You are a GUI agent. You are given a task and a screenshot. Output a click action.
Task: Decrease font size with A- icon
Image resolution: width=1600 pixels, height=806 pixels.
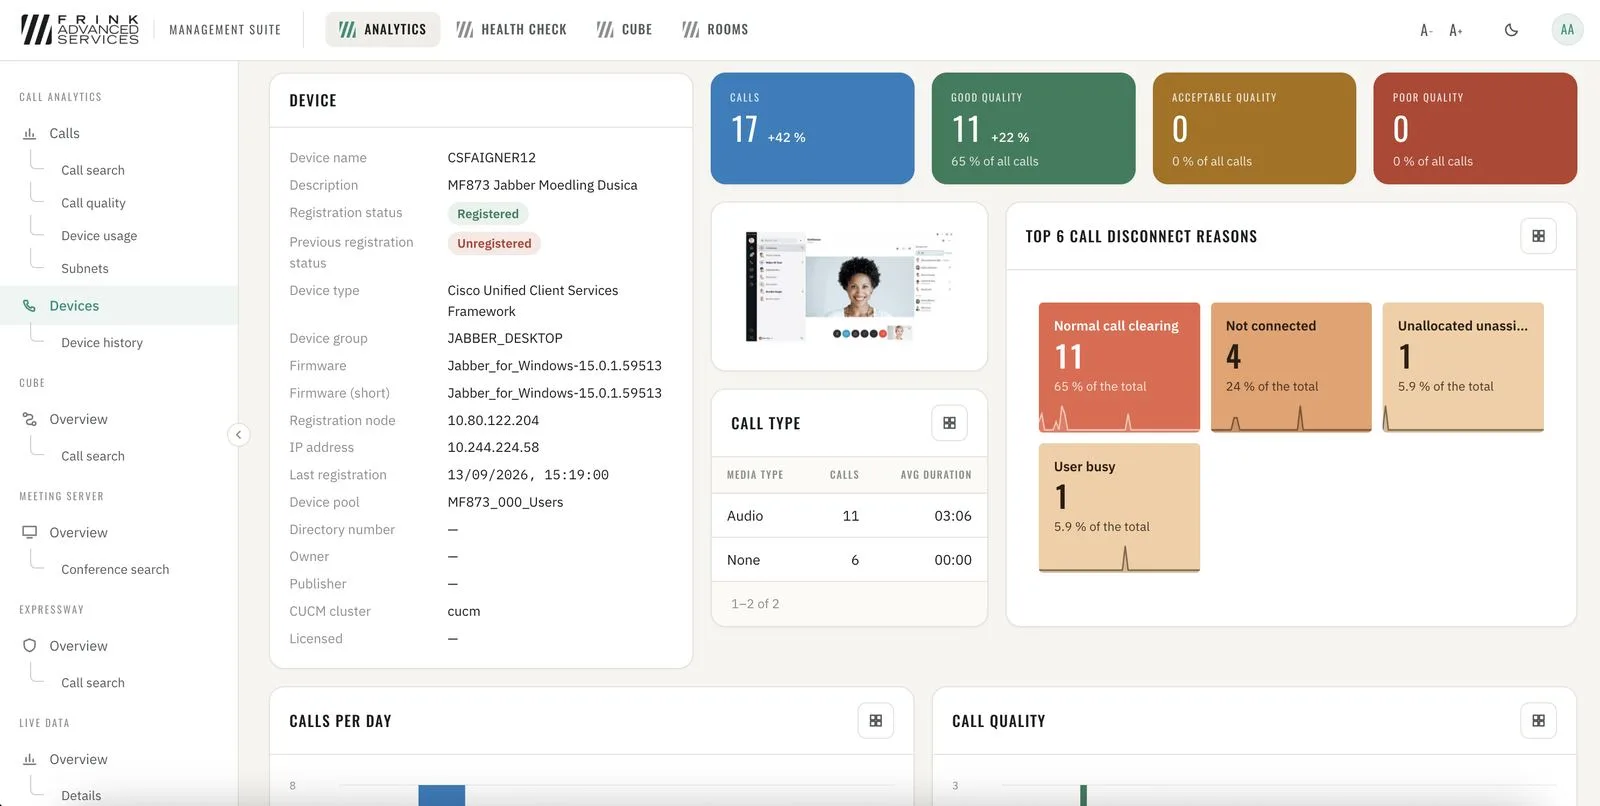tap(1426, 30)
